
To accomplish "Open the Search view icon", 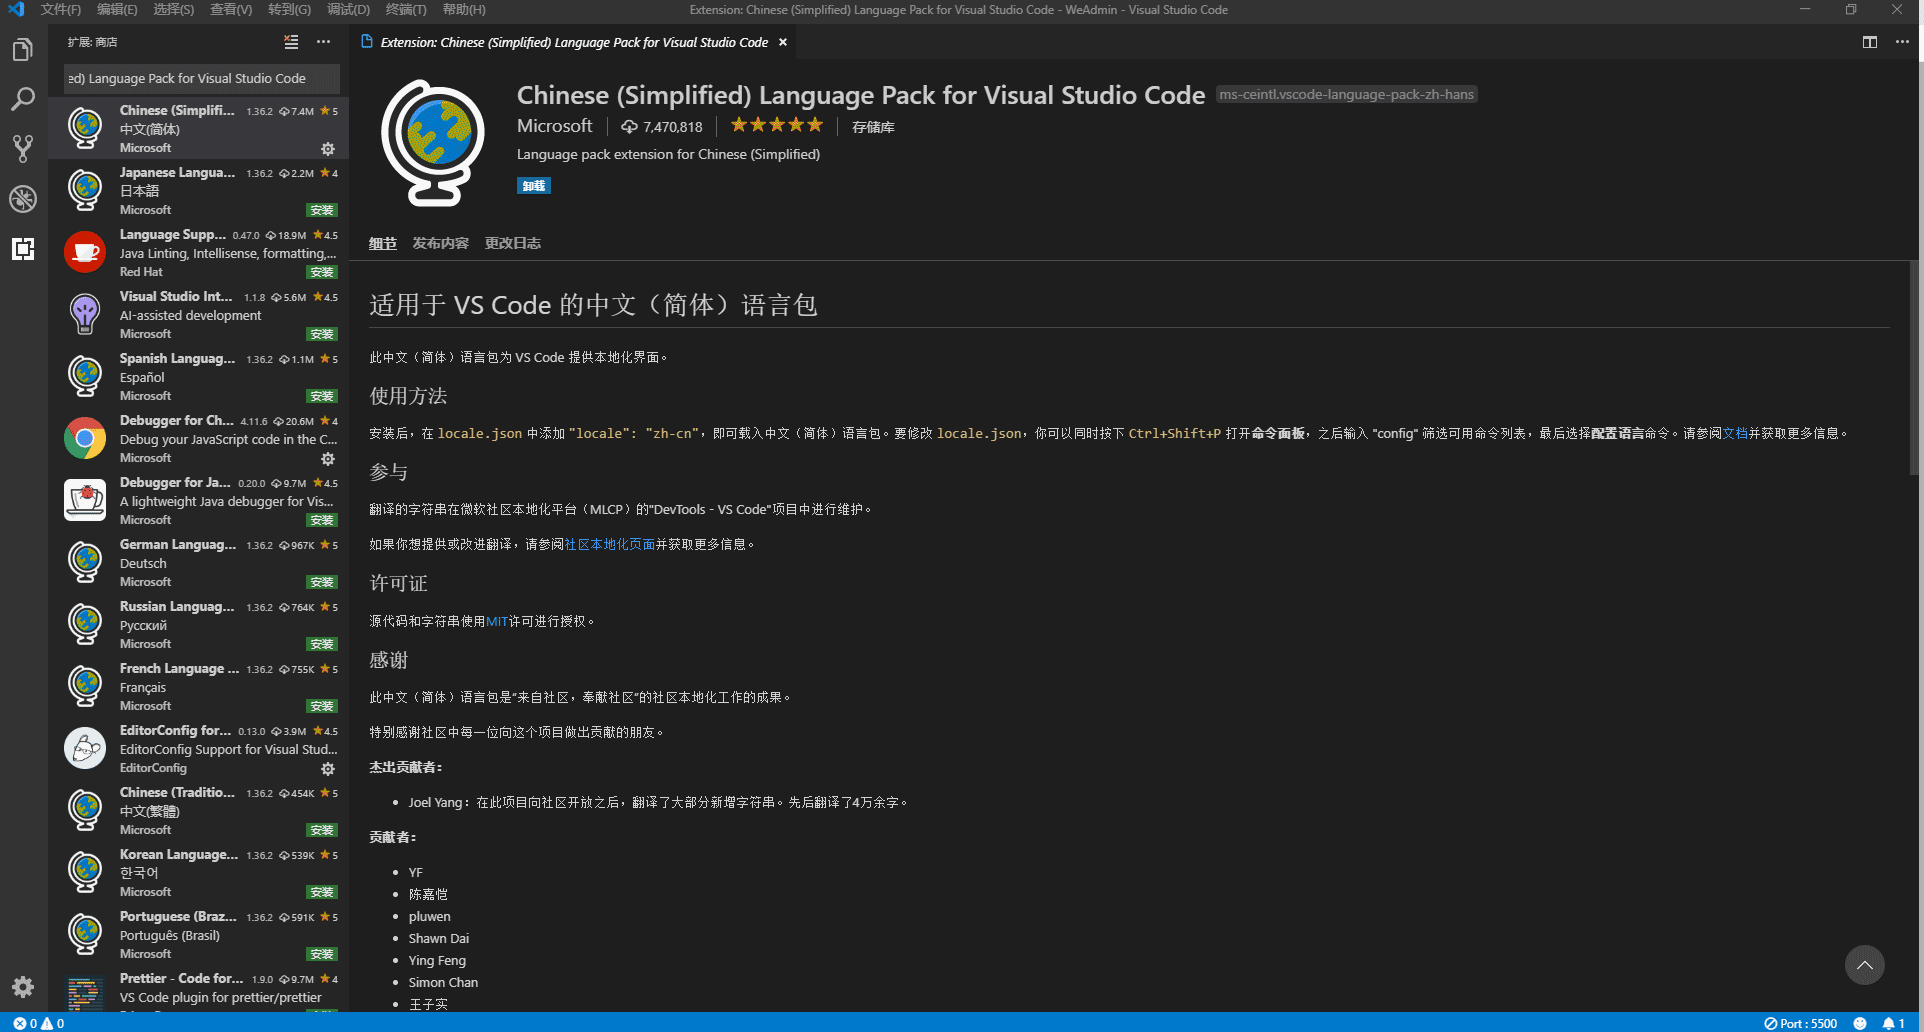I will click(22, 99).
